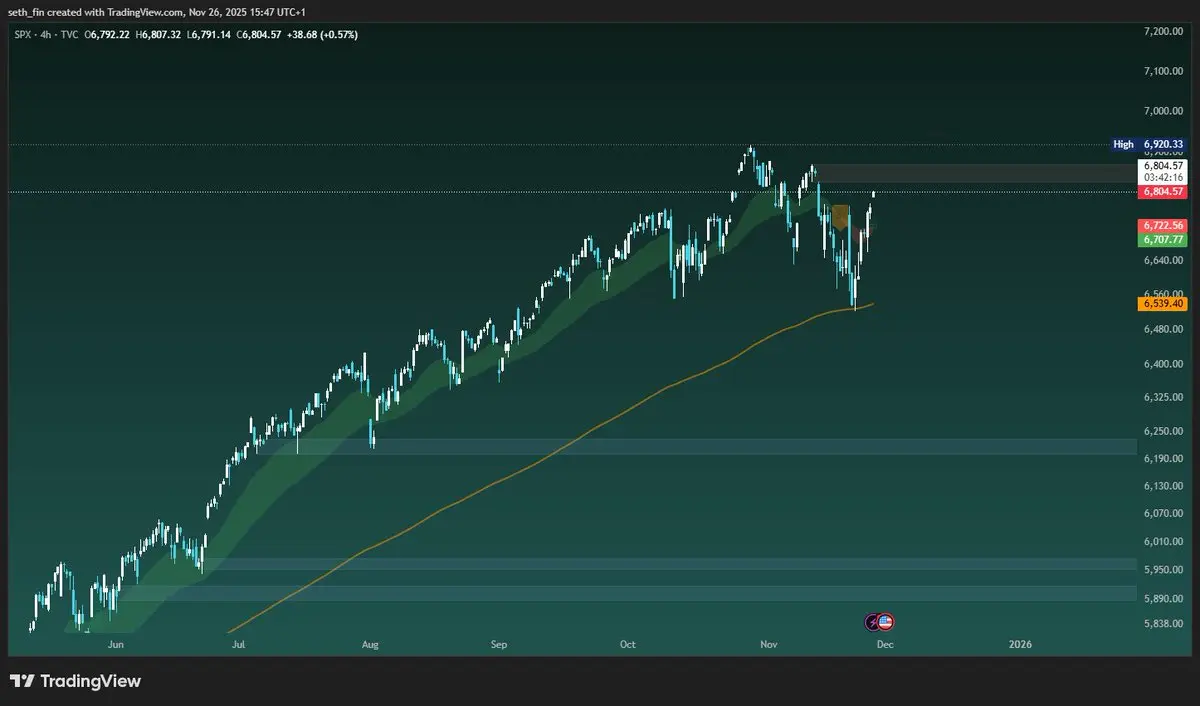Viewport: 1200px width, 706px height.
Task: Click the Oct label on time axis
Action: 627,645
